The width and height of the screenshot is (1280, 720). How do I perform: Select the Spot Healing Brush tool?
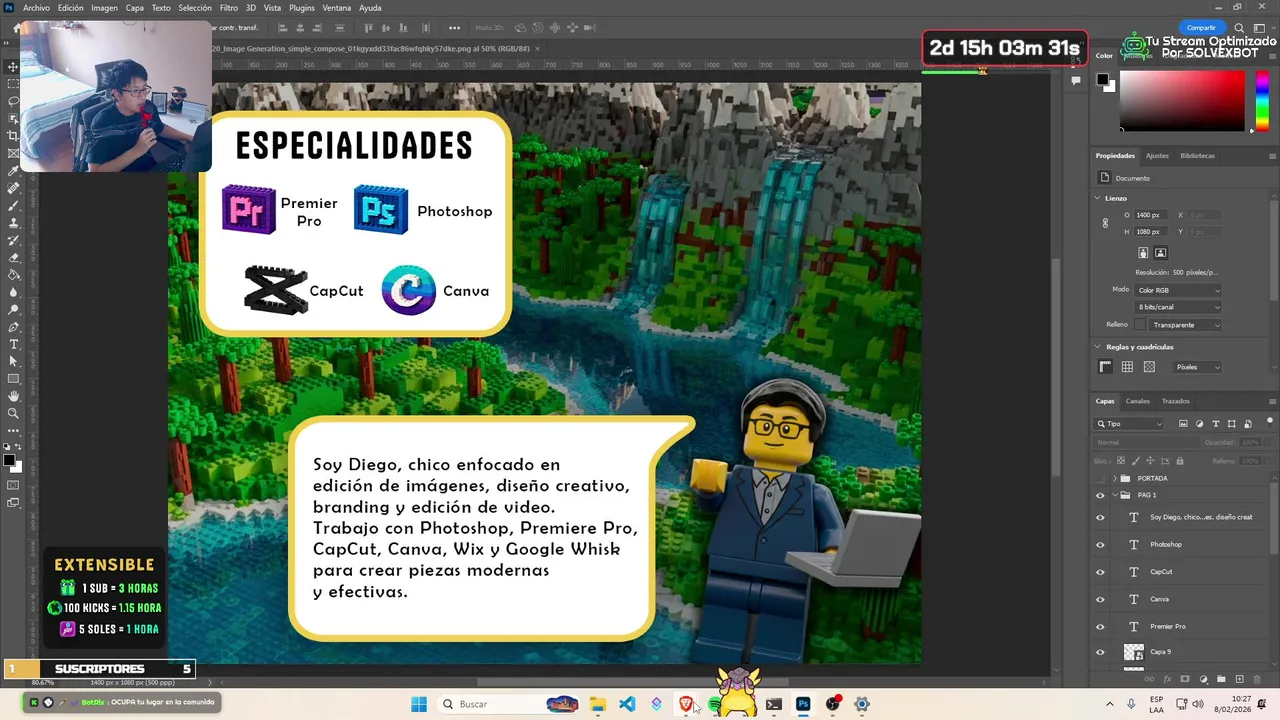point(13,188)
